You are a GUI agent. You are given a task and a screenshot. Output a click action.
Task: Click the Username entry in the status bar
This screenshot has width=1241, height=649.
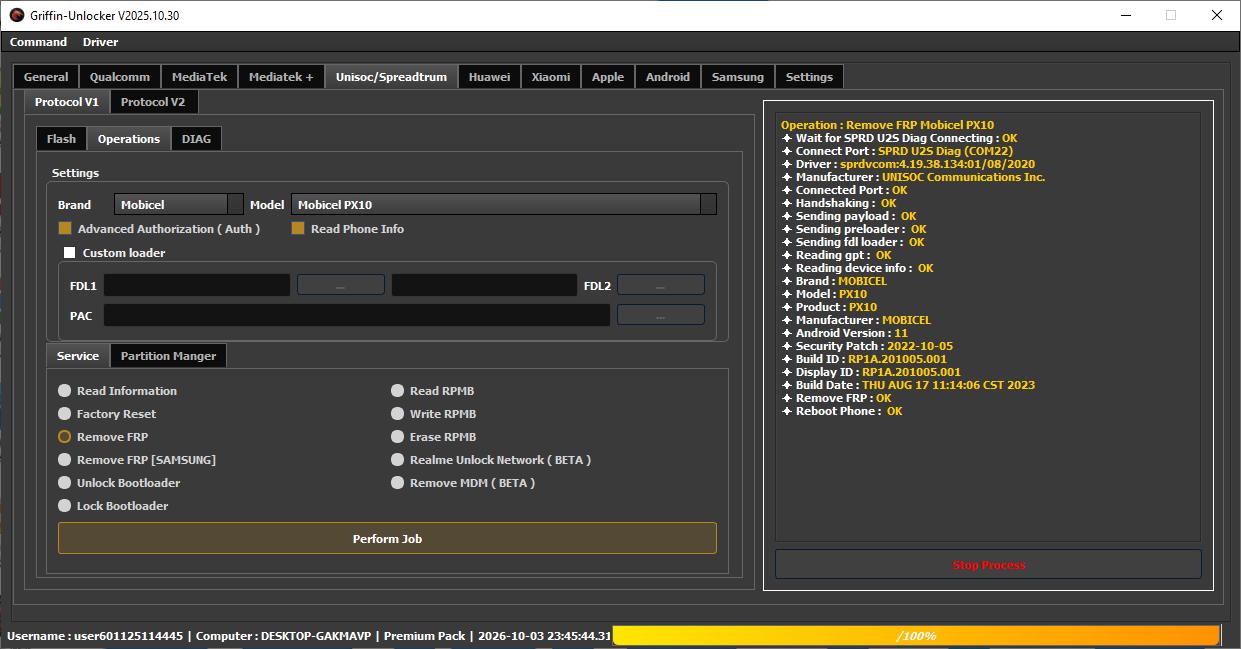[95, 636]
